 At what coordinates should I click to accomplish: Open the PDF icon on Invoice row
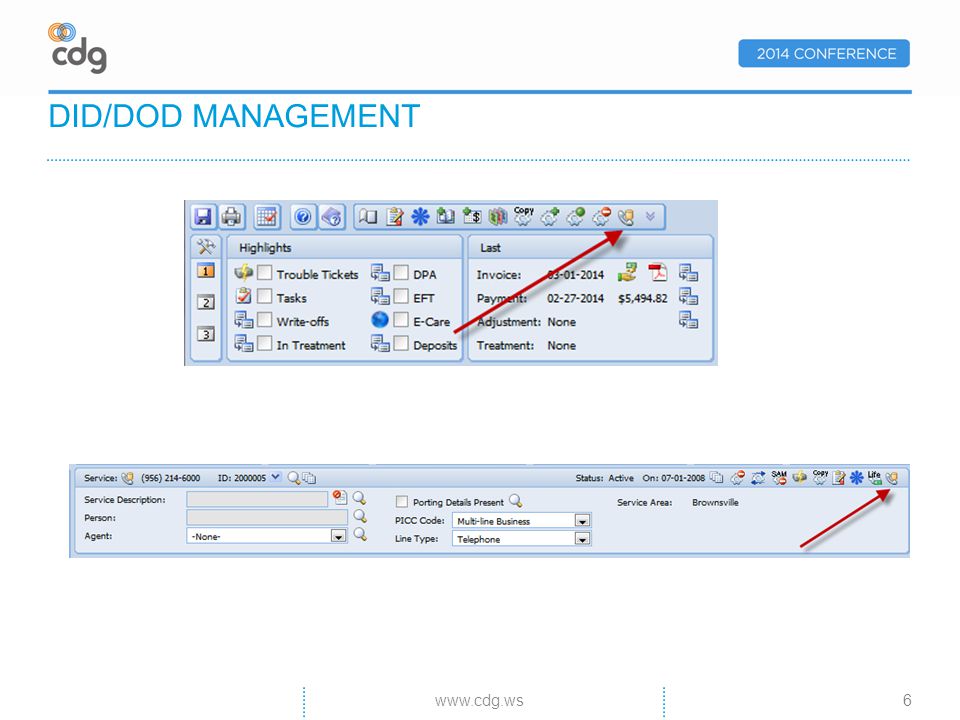click(x=658, y=272)
